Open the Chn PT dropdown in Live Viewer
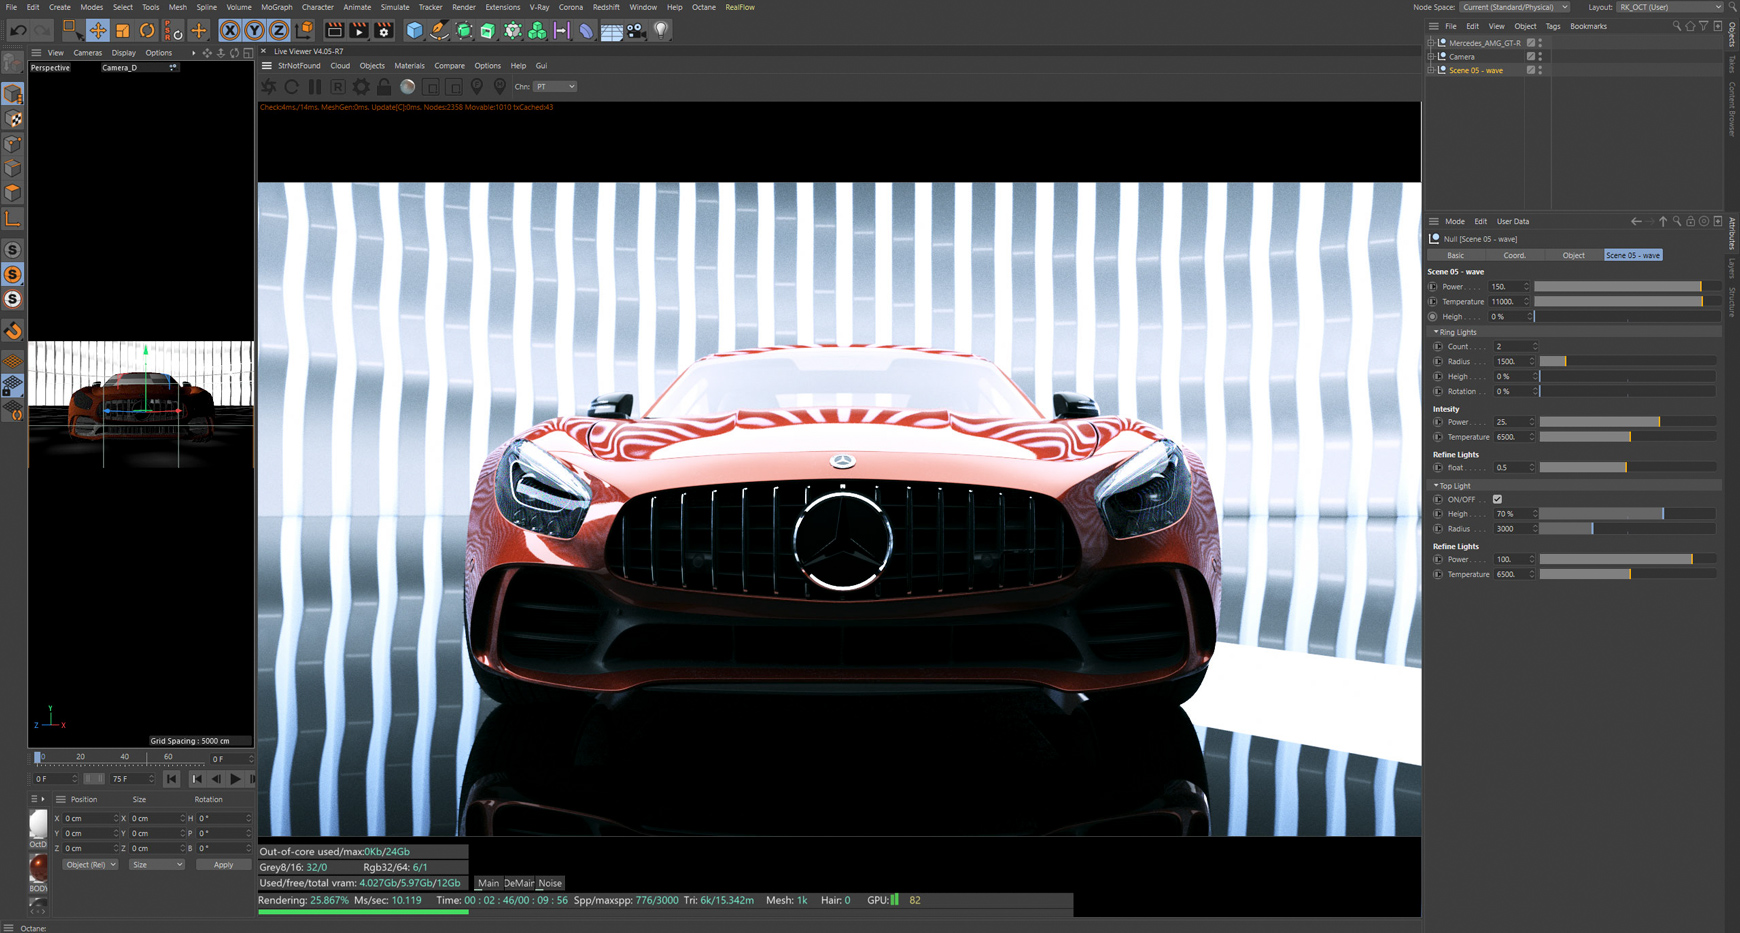Image resolution: width=1740 pixels, height=933 pixels. (553, 86)
